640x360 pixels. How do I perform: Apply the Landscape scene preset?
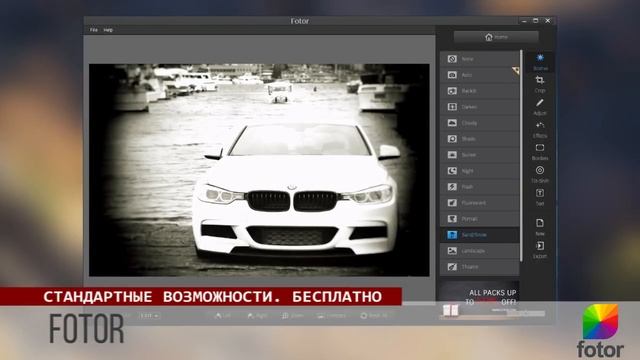pos(480,251)
